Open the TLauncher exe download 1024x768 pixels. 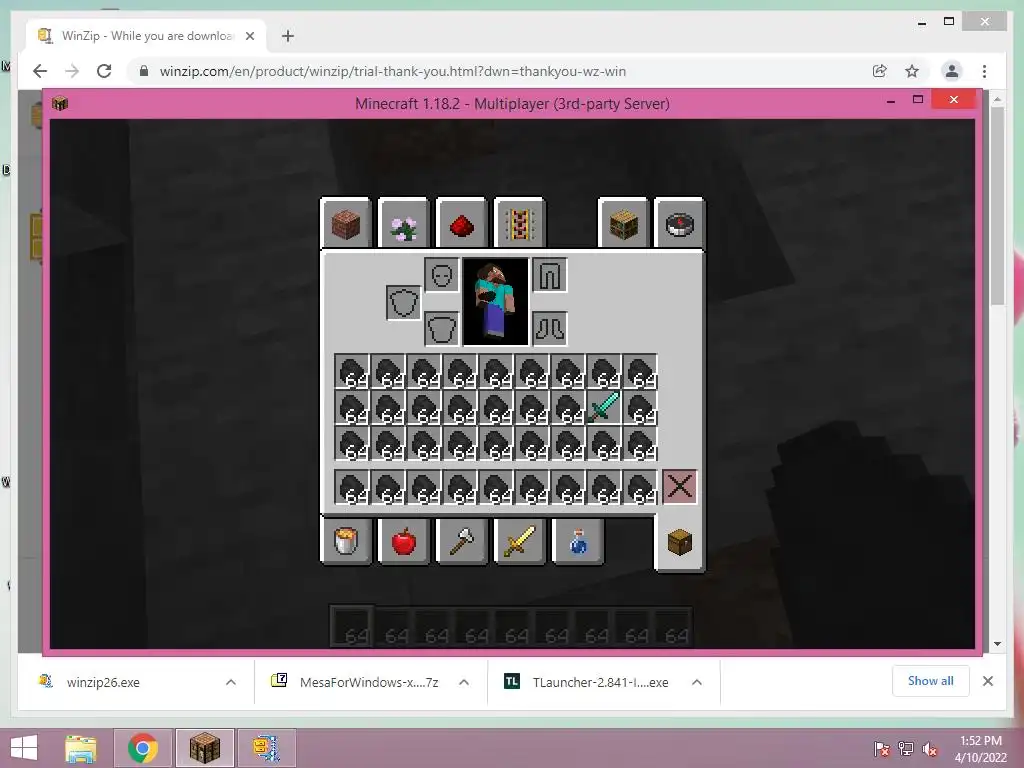pos(601,682)
